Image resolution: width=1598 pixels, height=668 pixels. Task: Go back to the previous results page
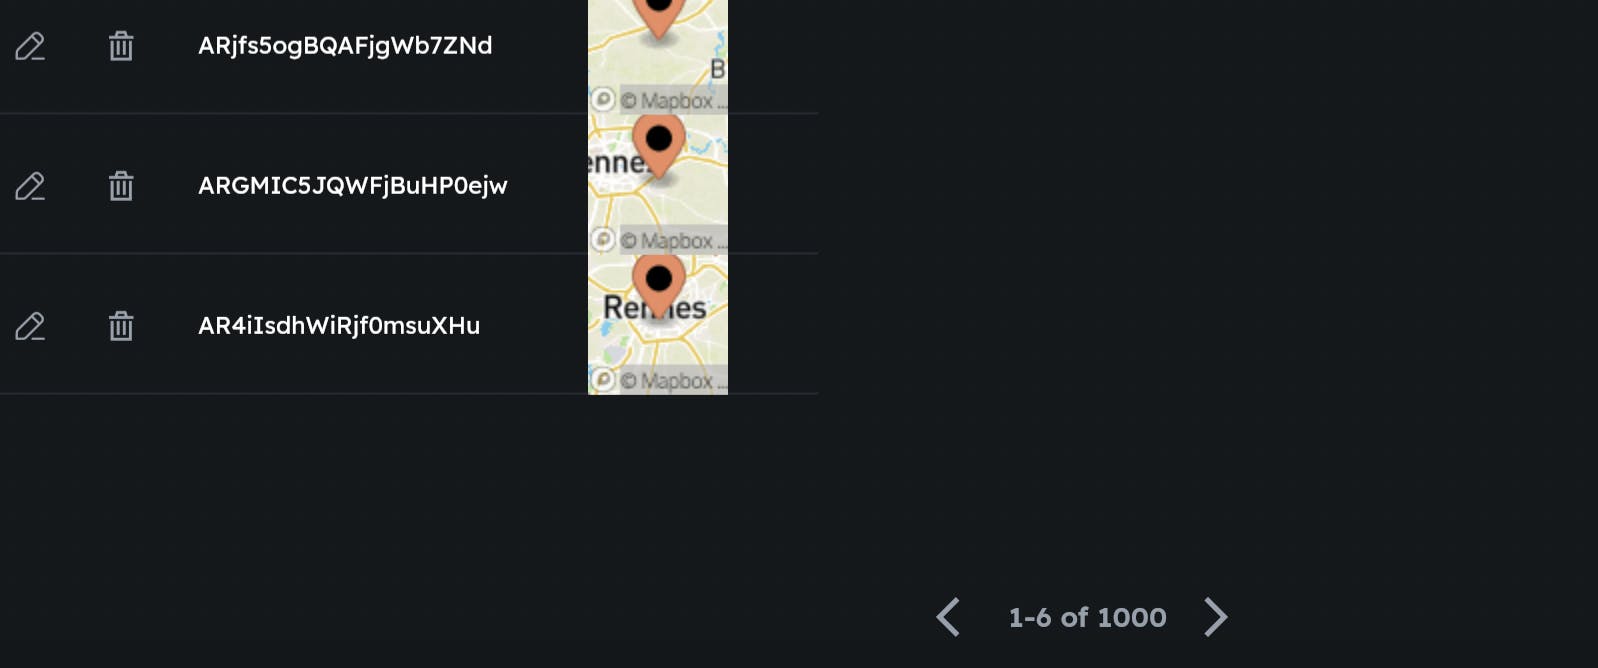click(x=948, y=617)
